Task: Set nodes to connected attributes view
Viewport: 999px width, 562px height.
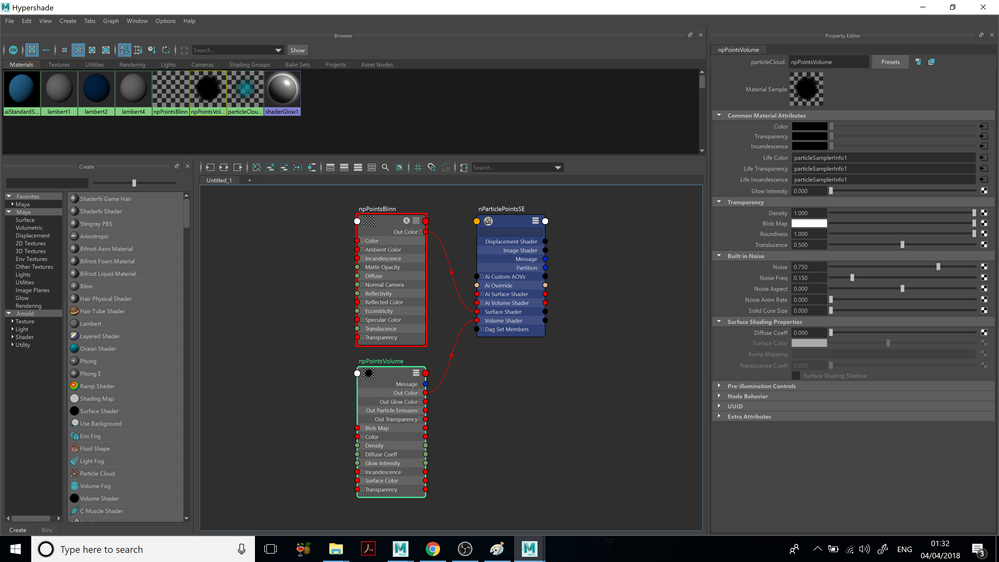Action: click(344, 168)
